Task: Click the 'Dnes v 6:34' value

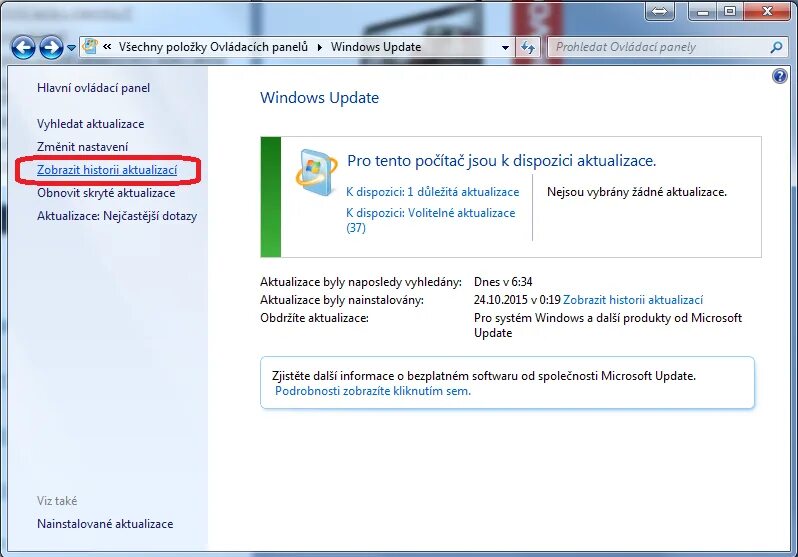Action: pos(503,282)
